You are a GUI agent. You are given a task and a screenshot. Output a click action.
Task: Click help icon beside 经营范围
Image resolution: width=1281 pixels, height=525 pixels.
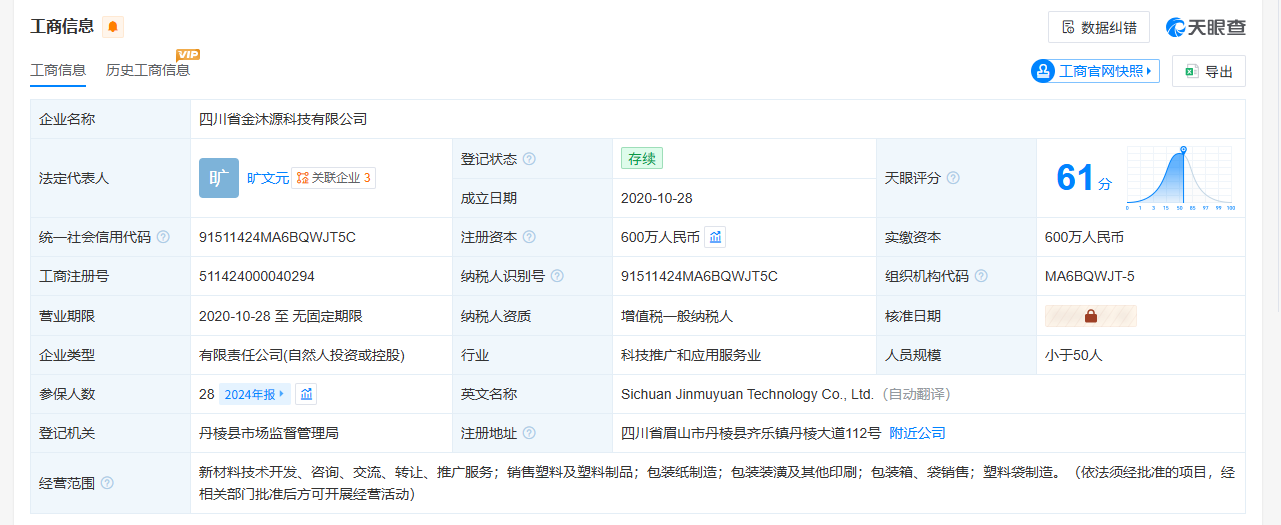pyautogui.click(x=107, y=483)
